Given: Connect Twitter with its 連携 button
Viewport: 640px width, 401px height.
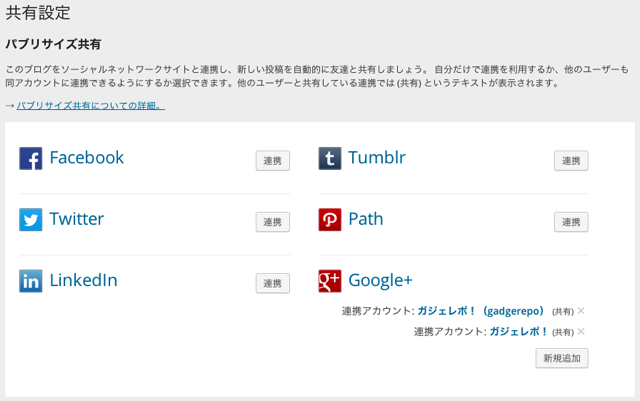Looking at the screenshot, I should pyautogui.click(x=273, y=222).
